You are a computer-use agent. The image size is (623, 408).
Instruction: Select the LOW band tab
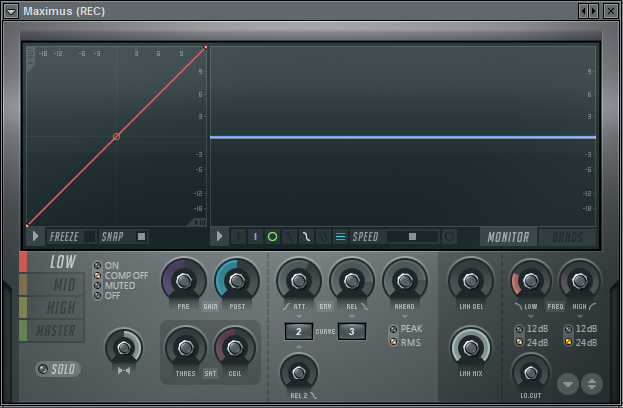coord(52,262)
